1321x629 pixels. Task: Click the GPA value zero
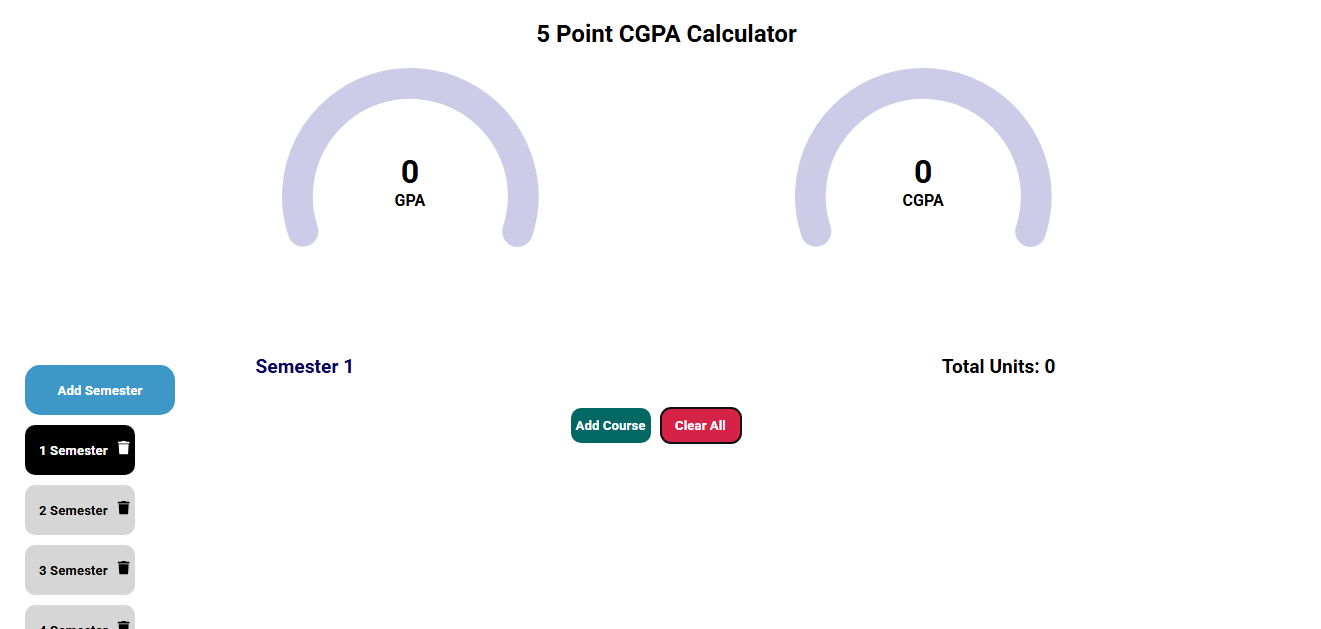click(410, 172)
